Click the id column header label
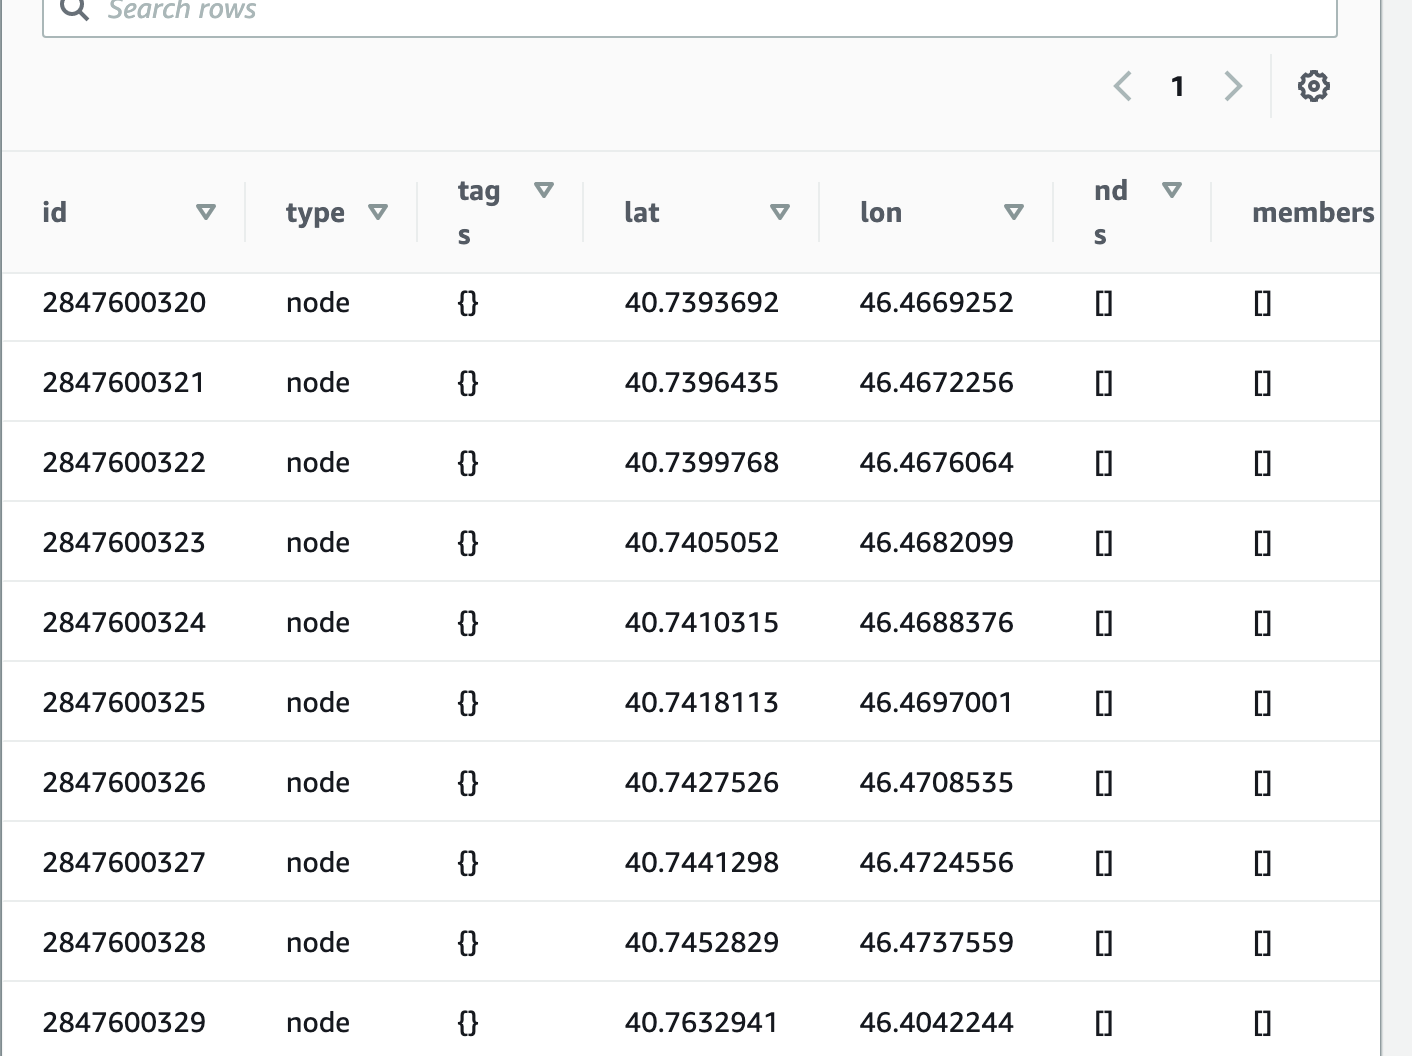This screenshot has width=1412, height=1056. 54,212
